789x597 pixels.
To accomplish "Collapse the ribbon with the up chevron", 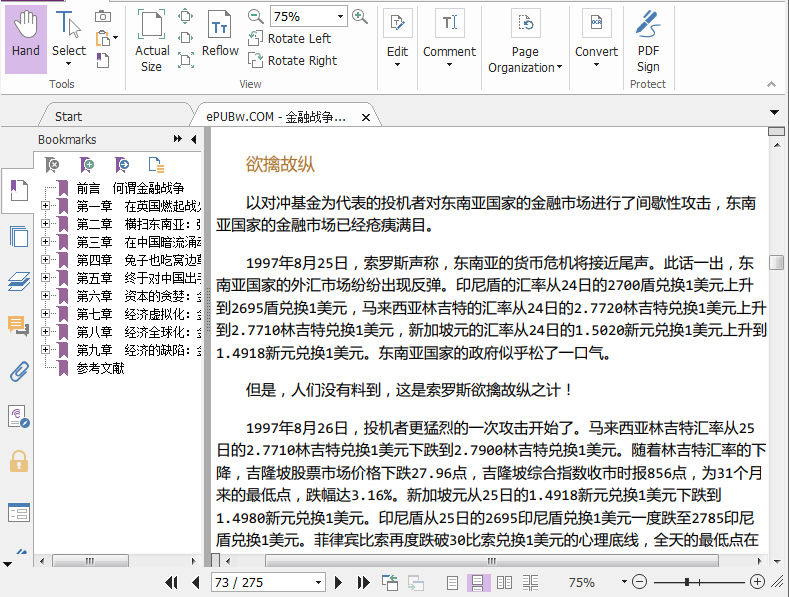I will point(771,84).
